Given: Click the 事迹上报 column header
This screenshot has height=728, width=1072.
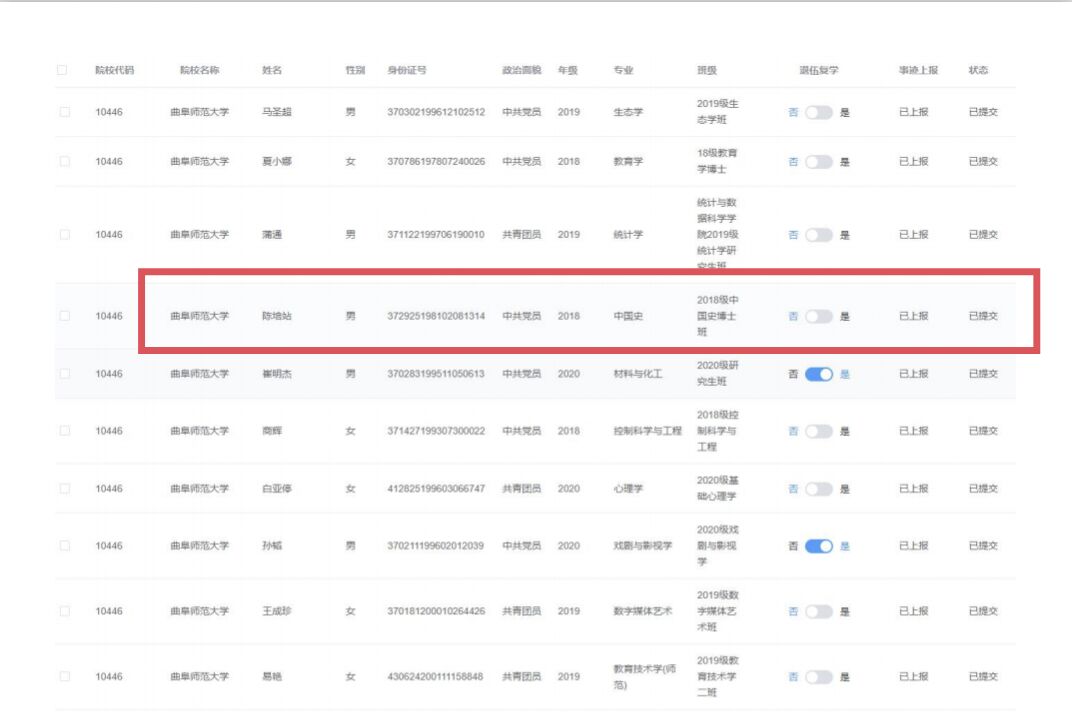Looking at the screenshot, I should click(x=918, y=70).
